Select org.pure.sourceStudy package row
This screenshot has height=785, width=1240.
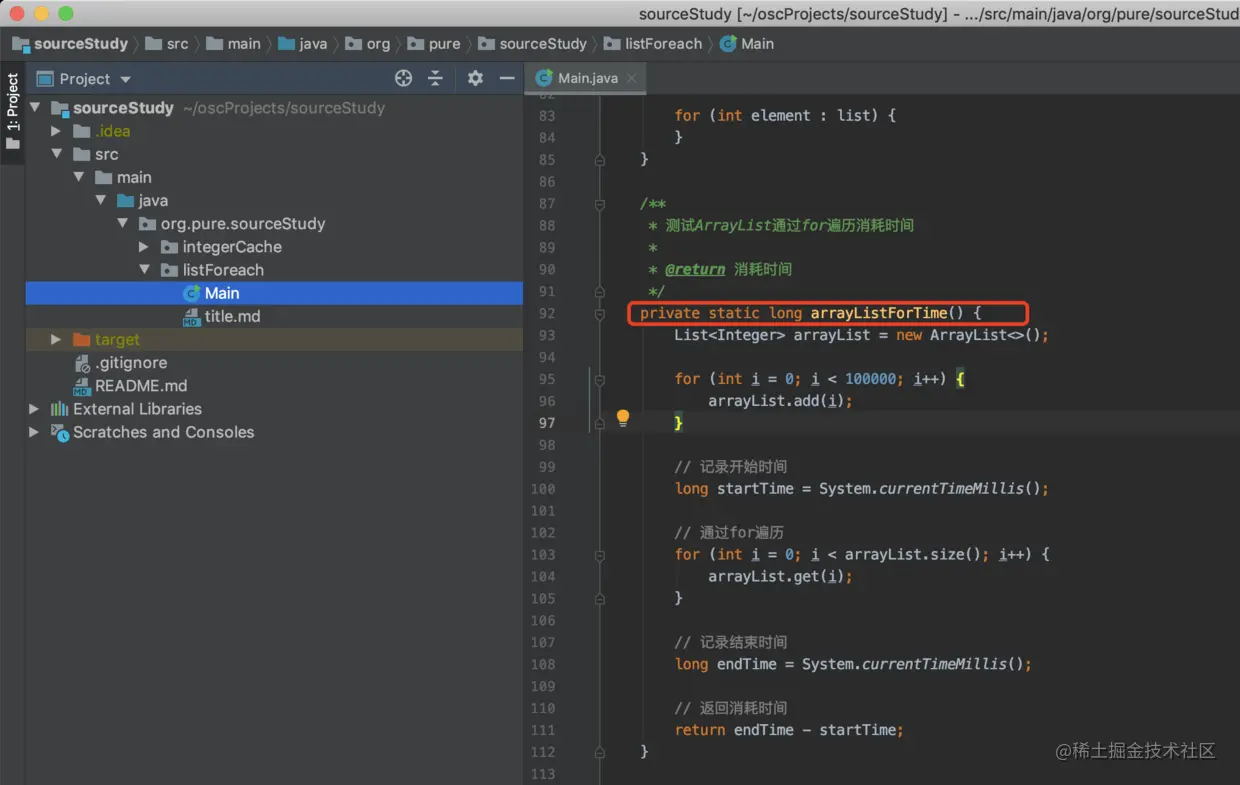[274, 224]
